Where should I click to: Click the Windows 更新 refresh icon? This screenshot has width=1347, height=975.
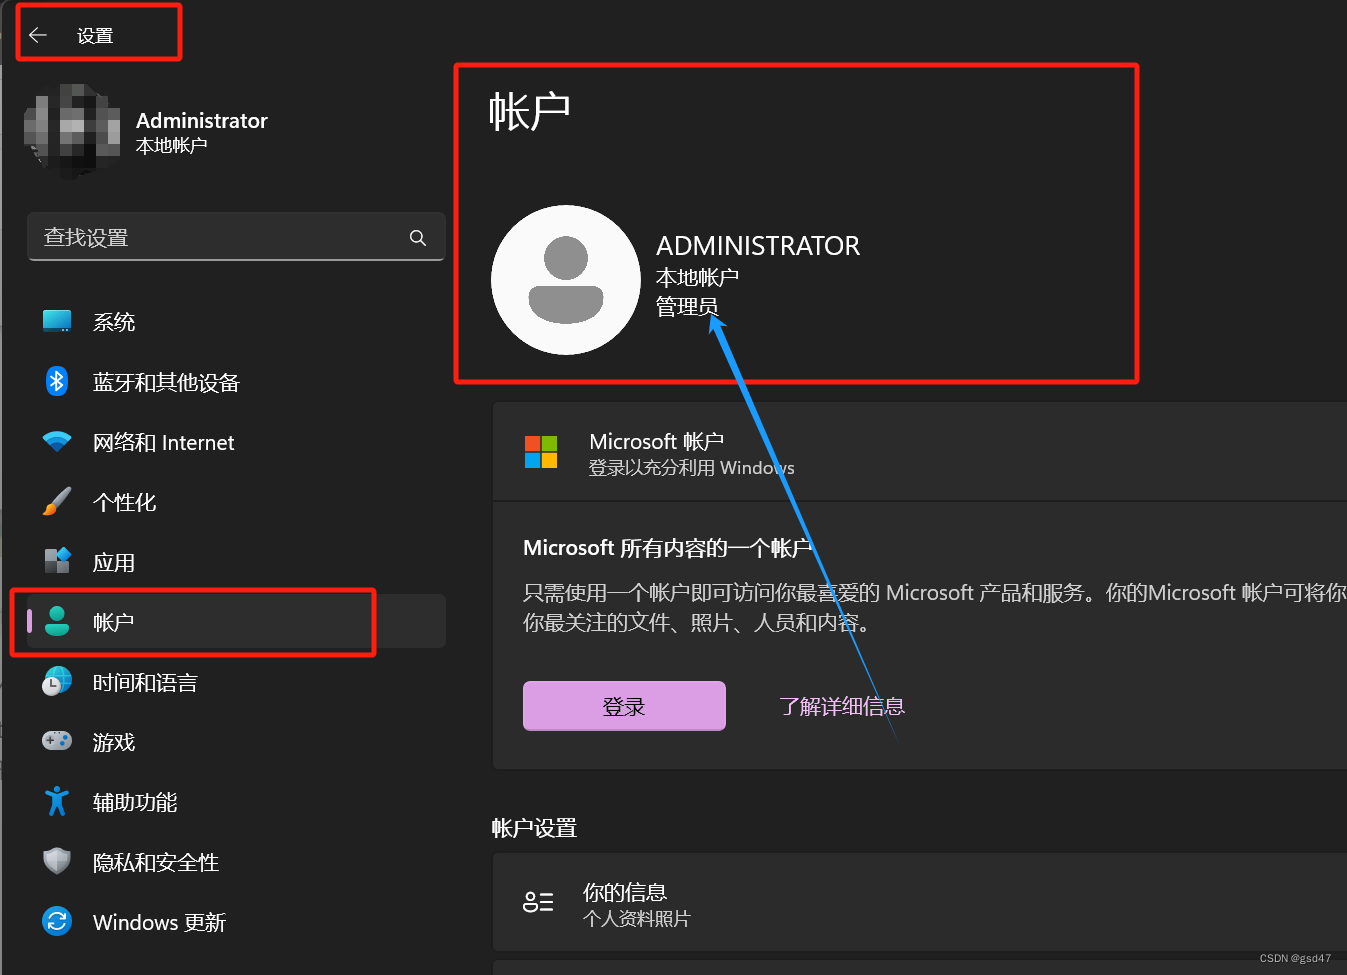tap(57, 921)
